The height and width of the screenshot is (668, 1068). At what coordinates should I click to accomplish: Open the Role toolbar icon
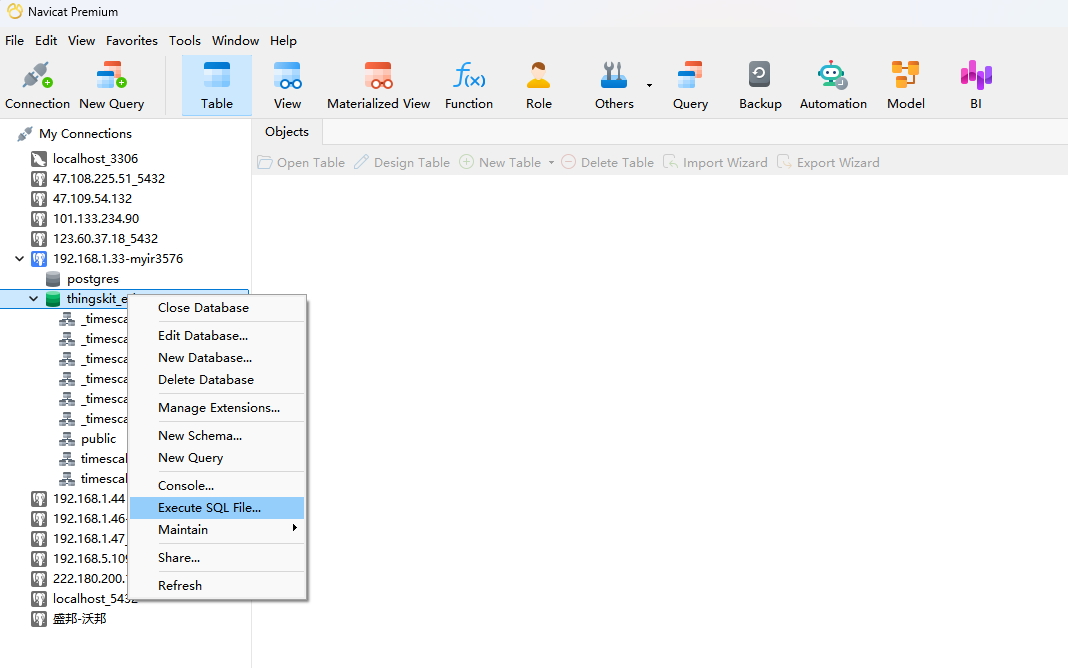538,86
